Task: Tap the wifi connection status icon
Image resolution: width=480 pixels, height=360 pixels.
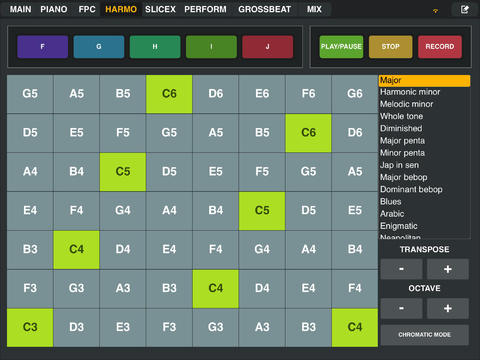Action: [435, 11]
